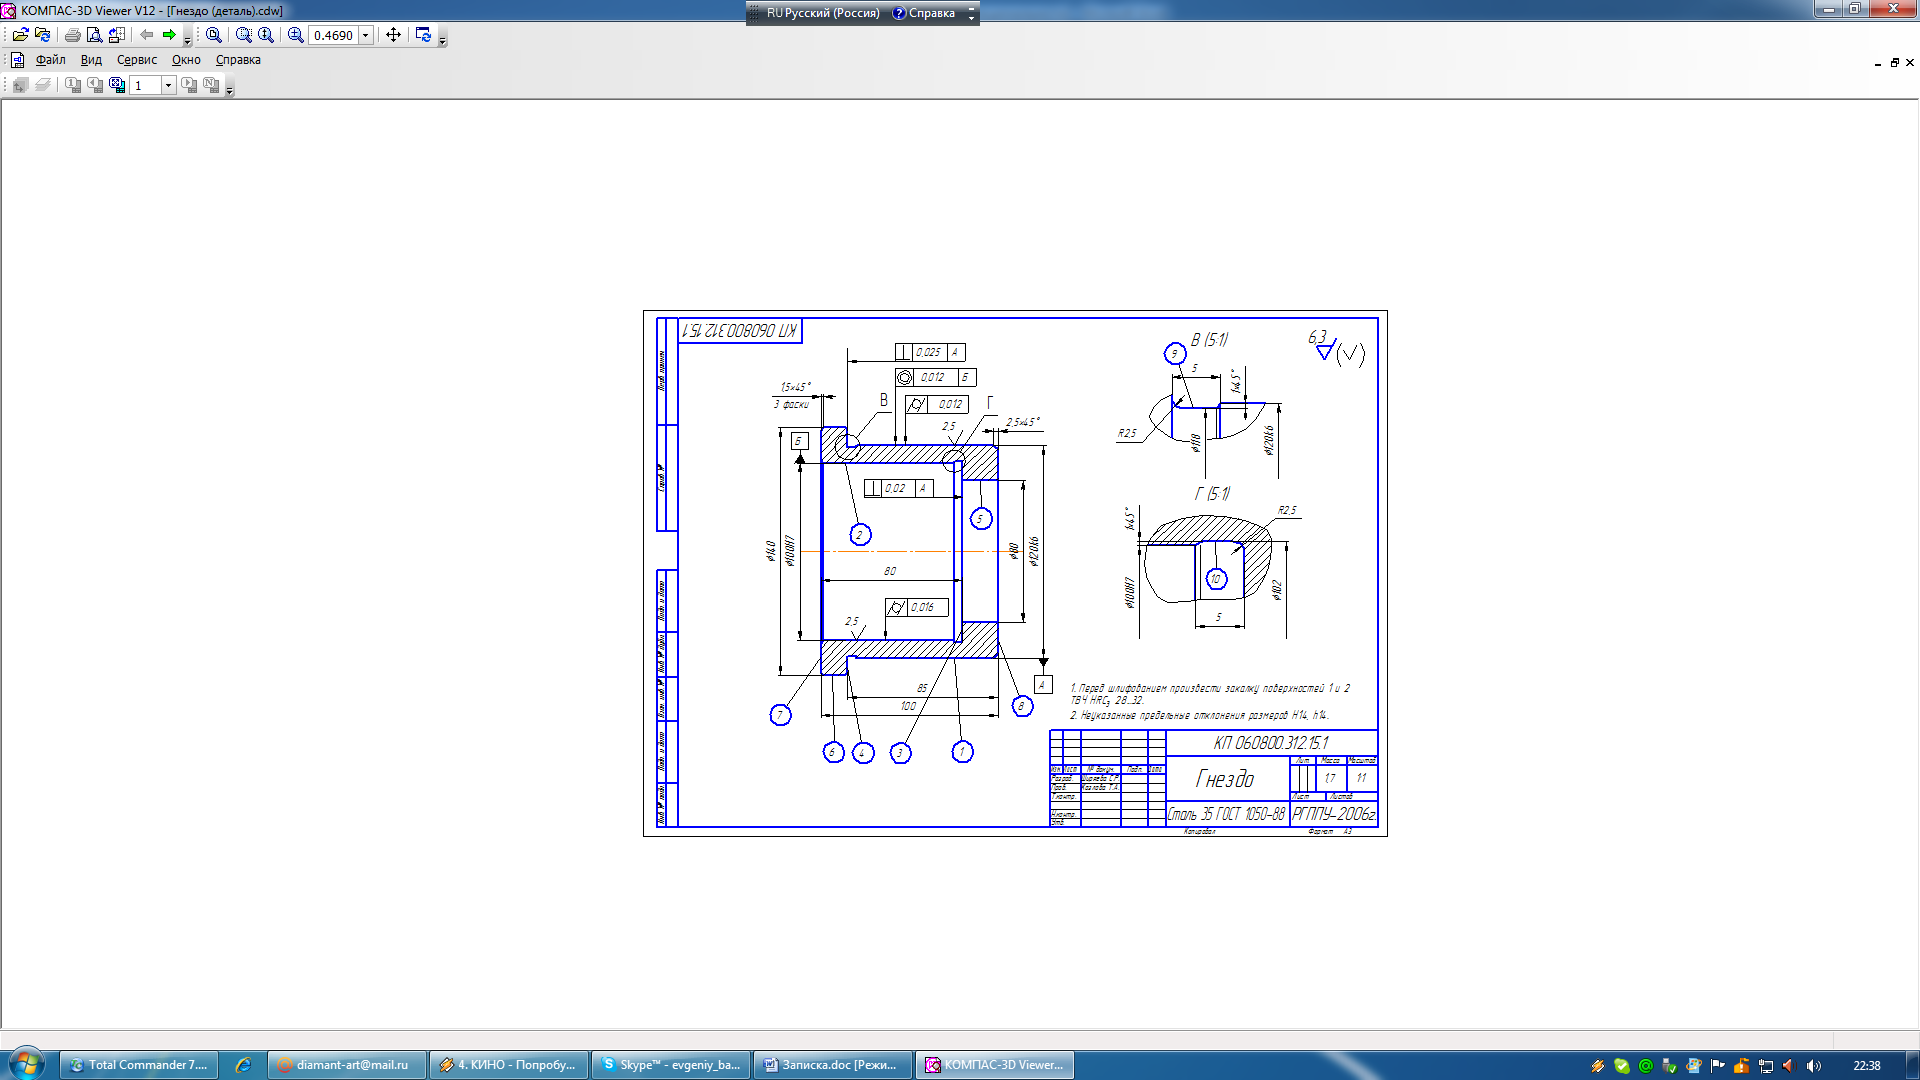Switch to diamant-art@mail.ru taskbar window
The image size is (1920, 1080).
[346, 1065]
